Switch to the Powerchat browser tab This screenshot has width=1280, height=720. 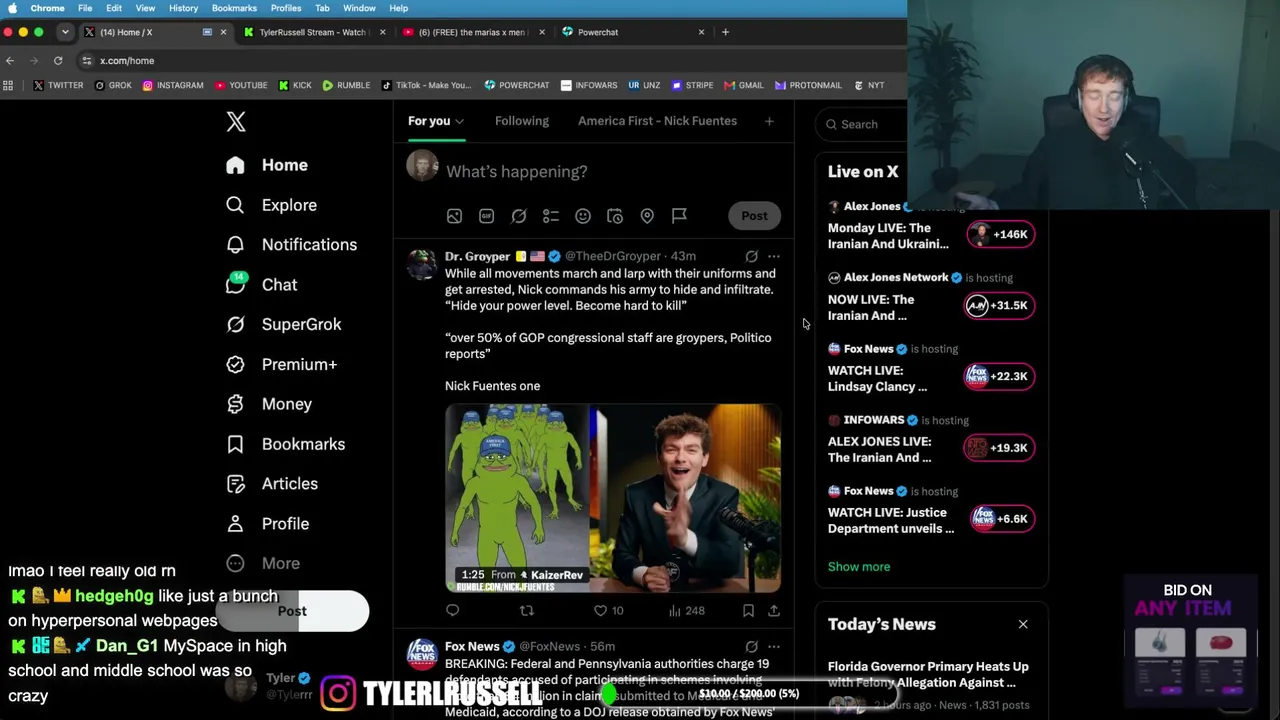[633, 32]
